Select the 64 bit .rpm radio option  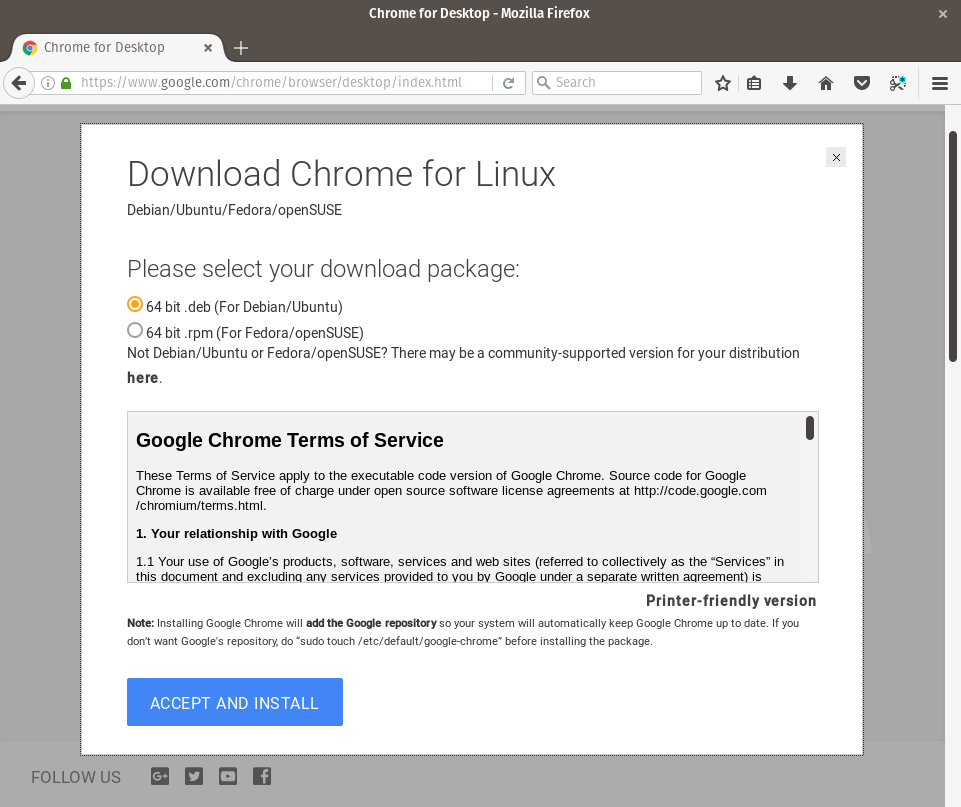coord(135,330)
